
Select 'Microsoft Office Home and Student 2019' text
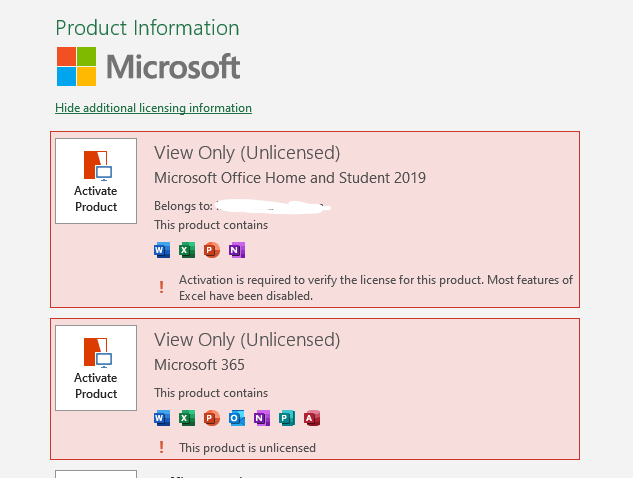tap(290, 178)
